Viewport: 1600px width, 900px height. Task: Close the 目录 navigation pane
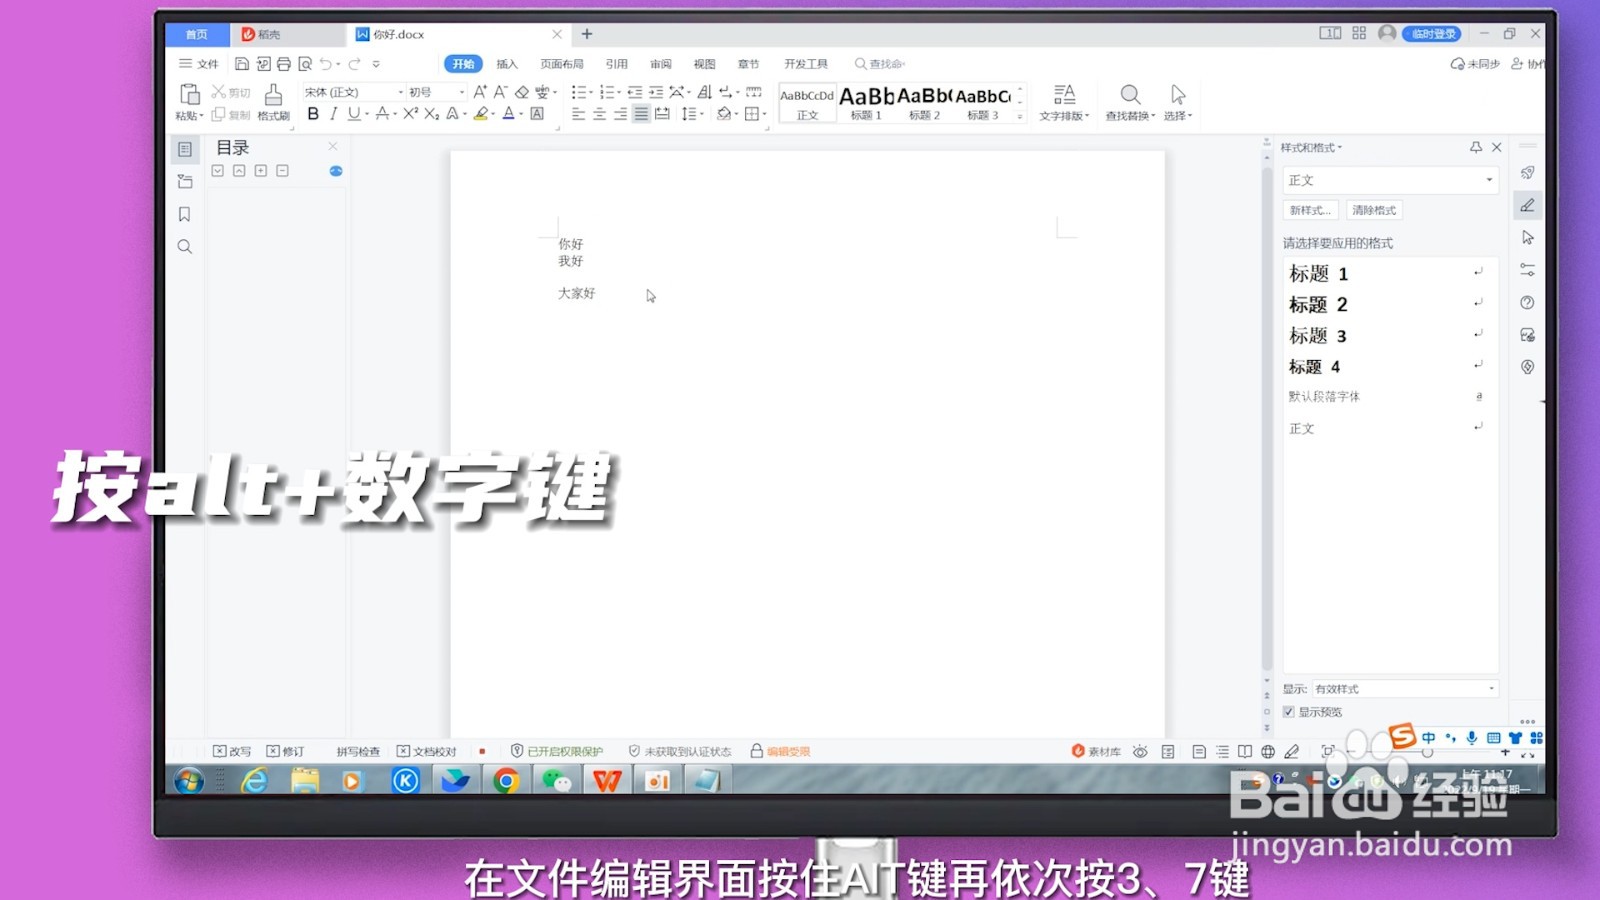point(333,146)
